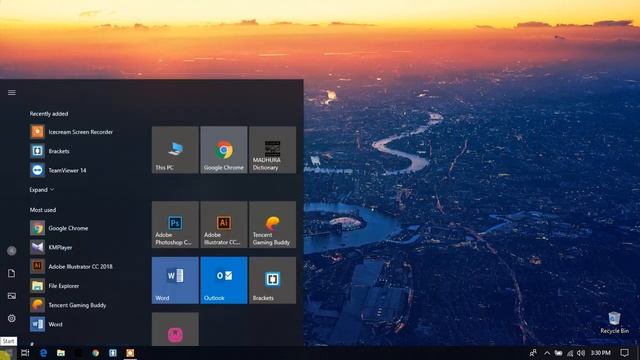Viewport: 640px width, 360px height.
Task: Open the Tencent Gaming Buddy tile
Action: (273, 224)
